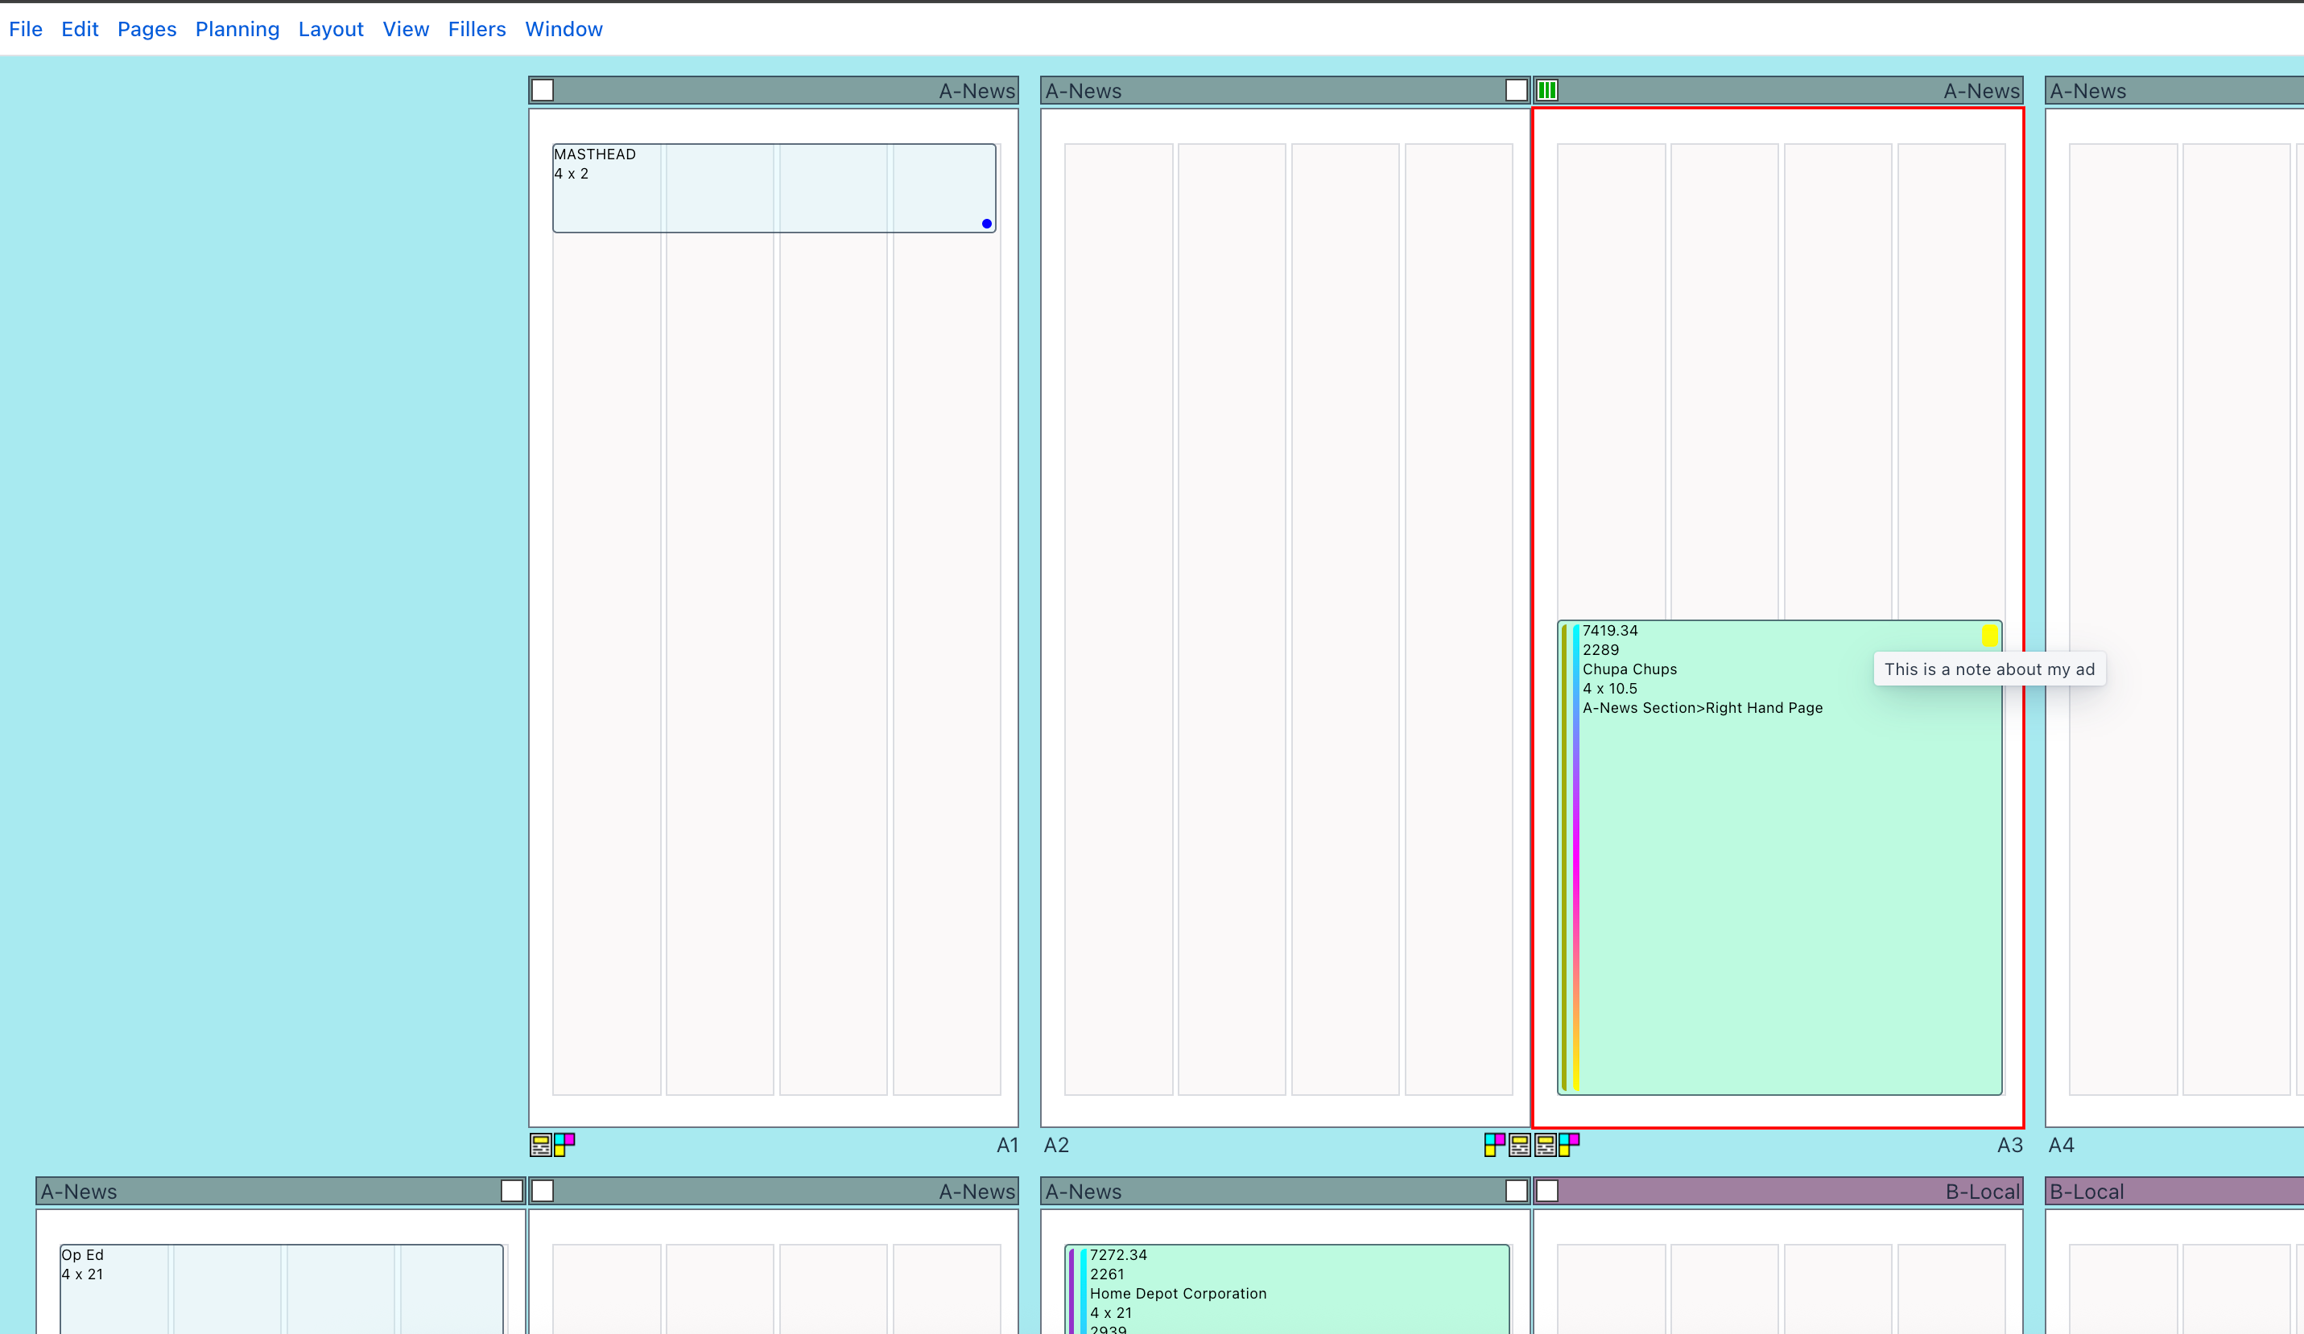Click the multicolor stripe on Chupa Chups ad
Screen dimensions: 2304x1334
click(x=1576, y=860)
